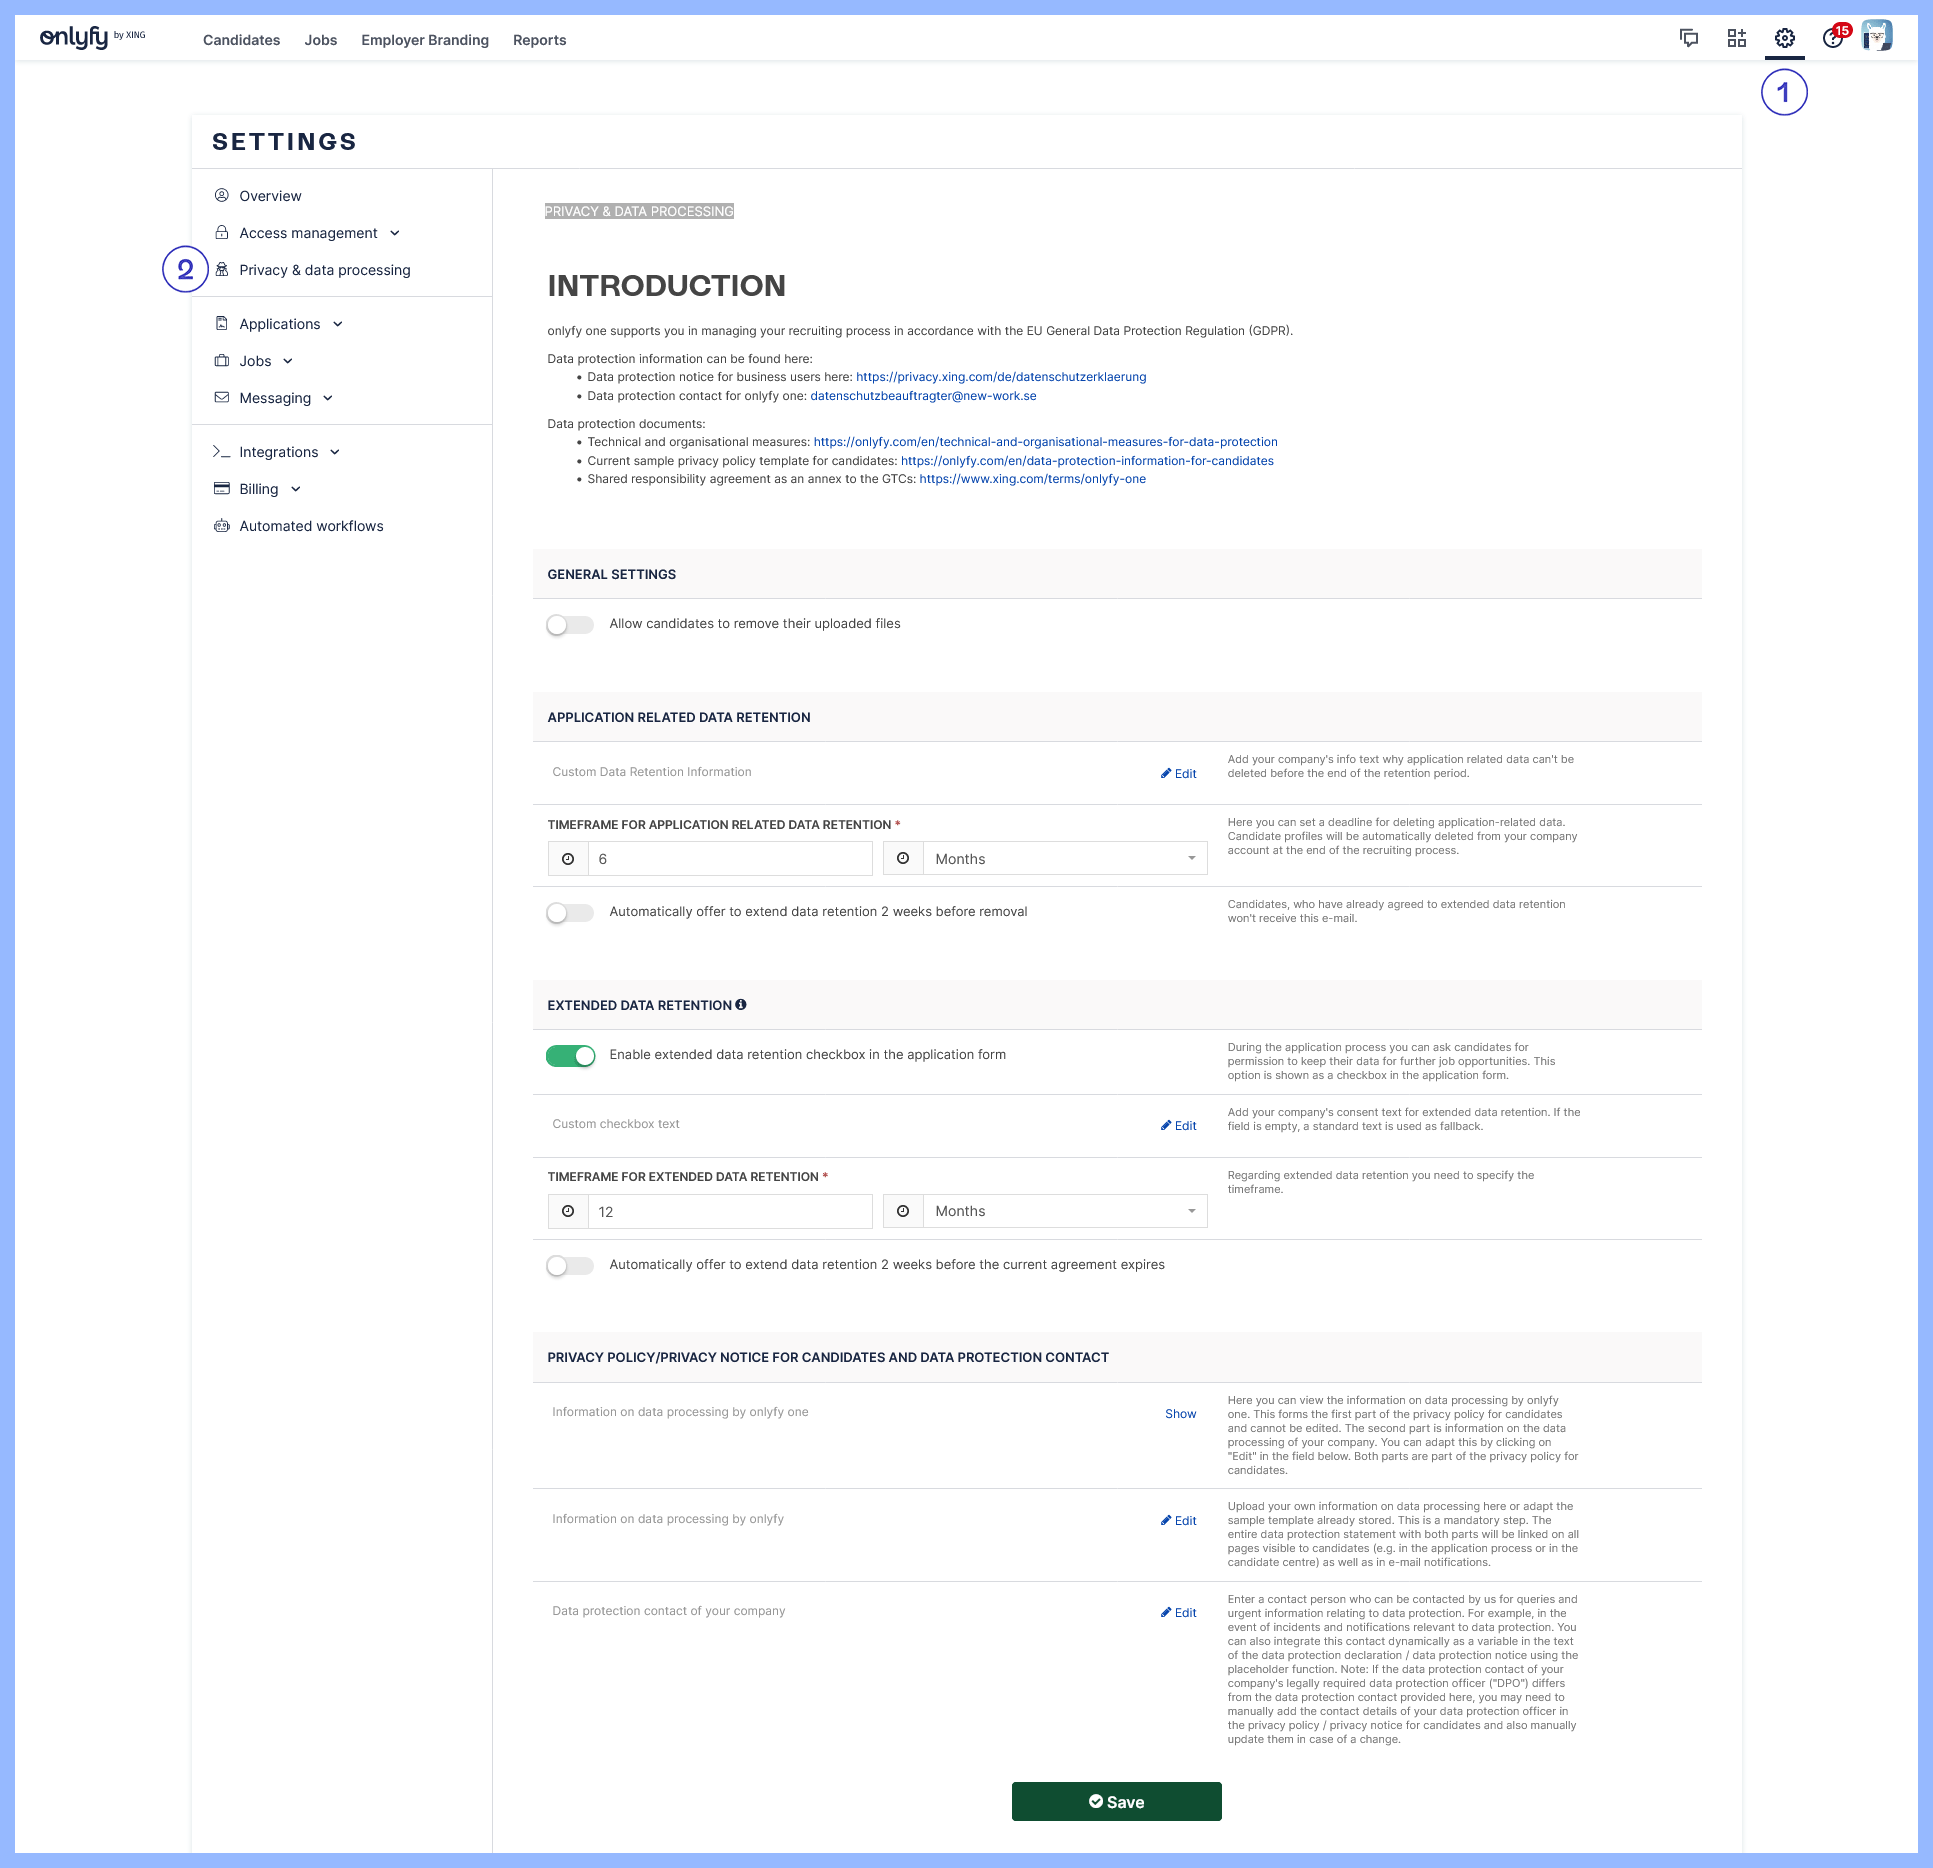Click the Save button

pos(1116,1801)
